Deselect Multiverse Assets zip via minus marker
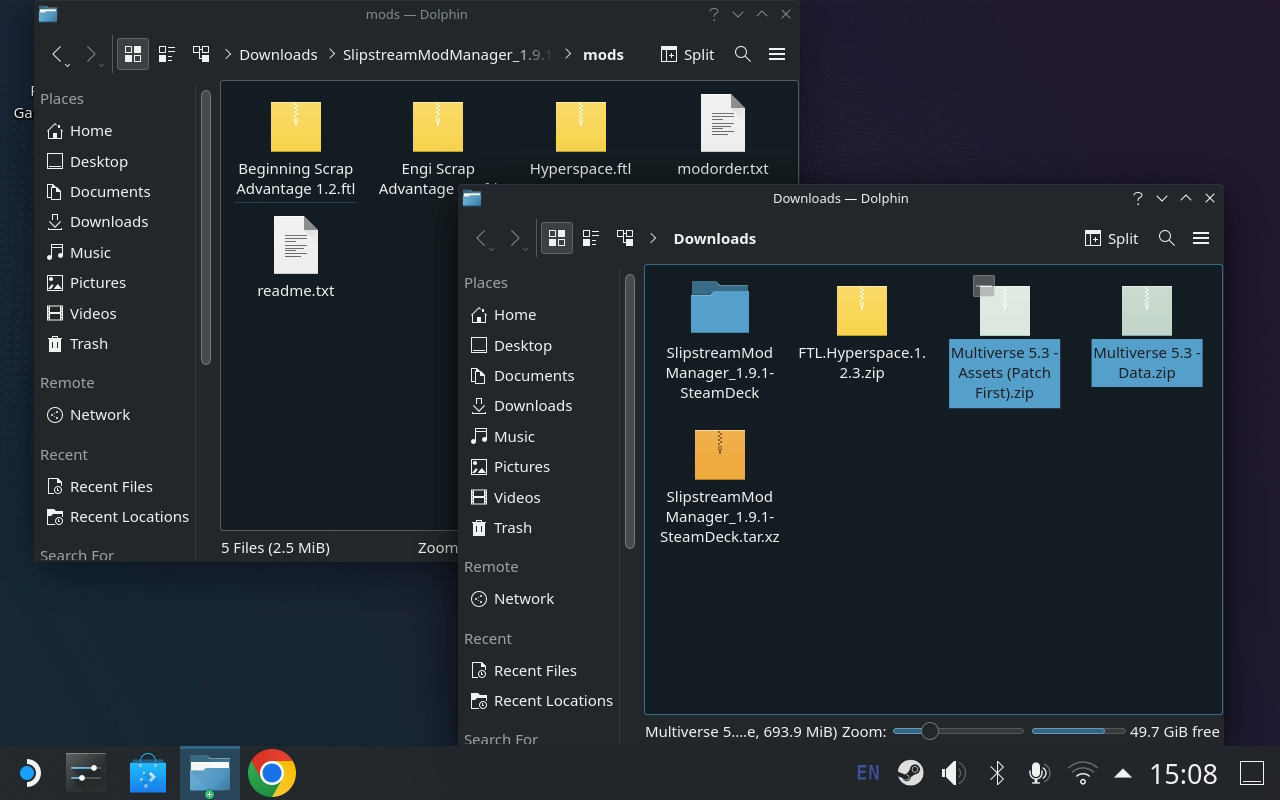Viewport: 1280px width, 800px height. pyautogui.click(x=984, y=287)
